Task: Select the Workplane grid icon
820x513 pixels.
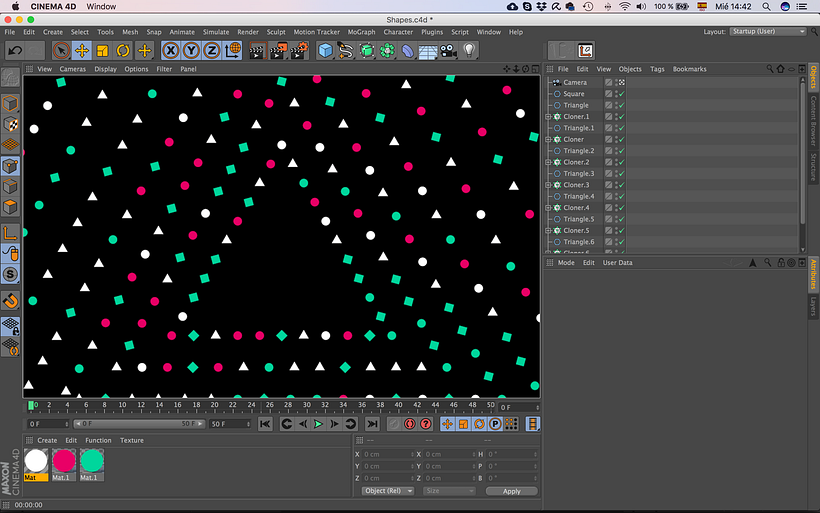Action: tap(10, 145)
